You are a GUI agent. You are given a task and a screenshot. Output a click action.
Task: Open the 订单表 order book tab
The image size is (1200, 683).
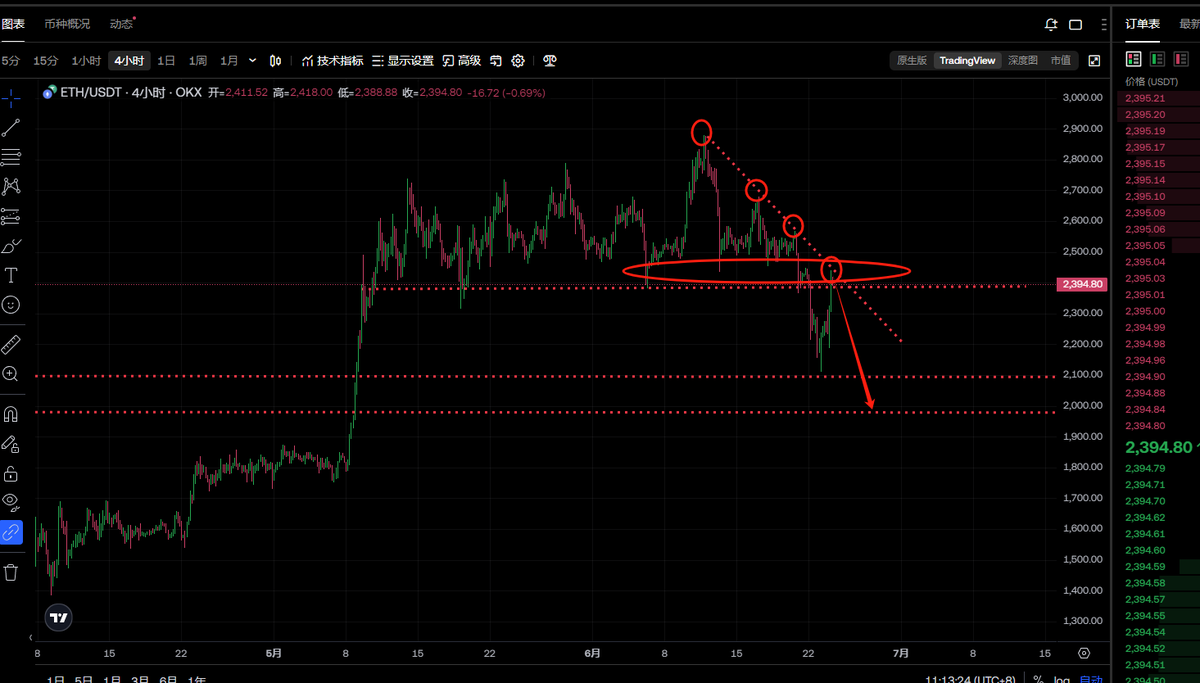(x=1143, y=24)
